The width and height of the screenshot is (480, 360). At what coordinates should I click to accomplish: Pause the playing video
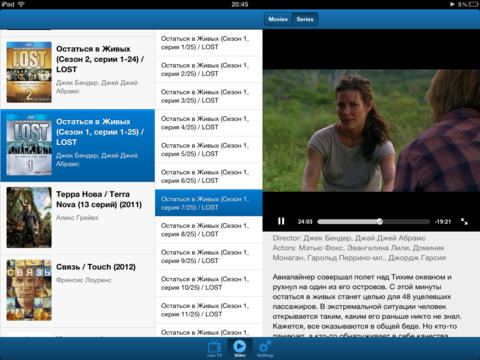[x=281, y=221]
